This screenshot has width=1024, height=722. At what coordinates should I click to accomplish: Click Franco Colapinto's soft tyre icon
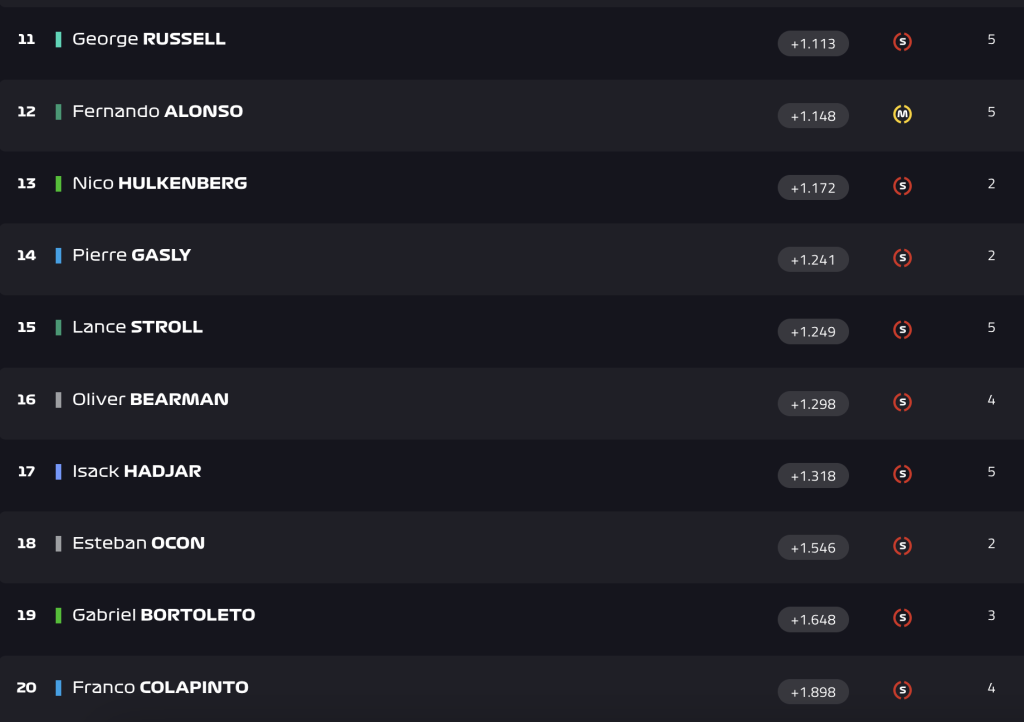point(902,690)
